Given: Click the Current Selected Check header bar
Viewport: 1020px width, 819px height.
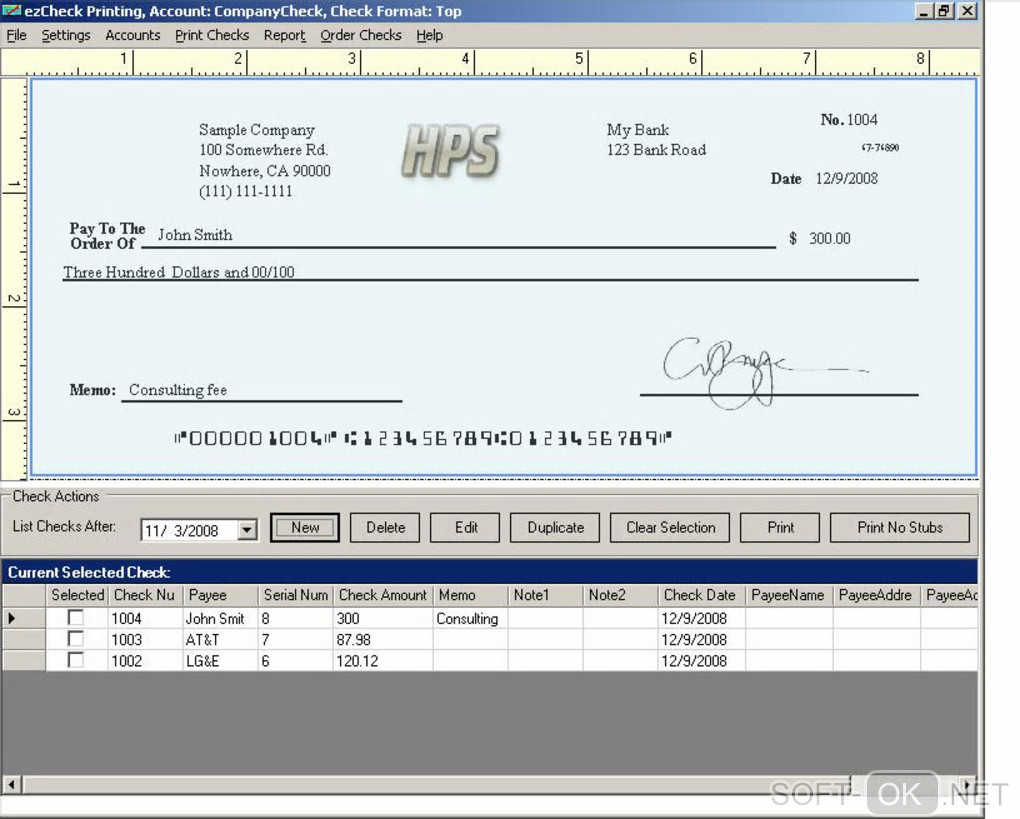Looking at the screenshot, I should (x=489, y=572).
